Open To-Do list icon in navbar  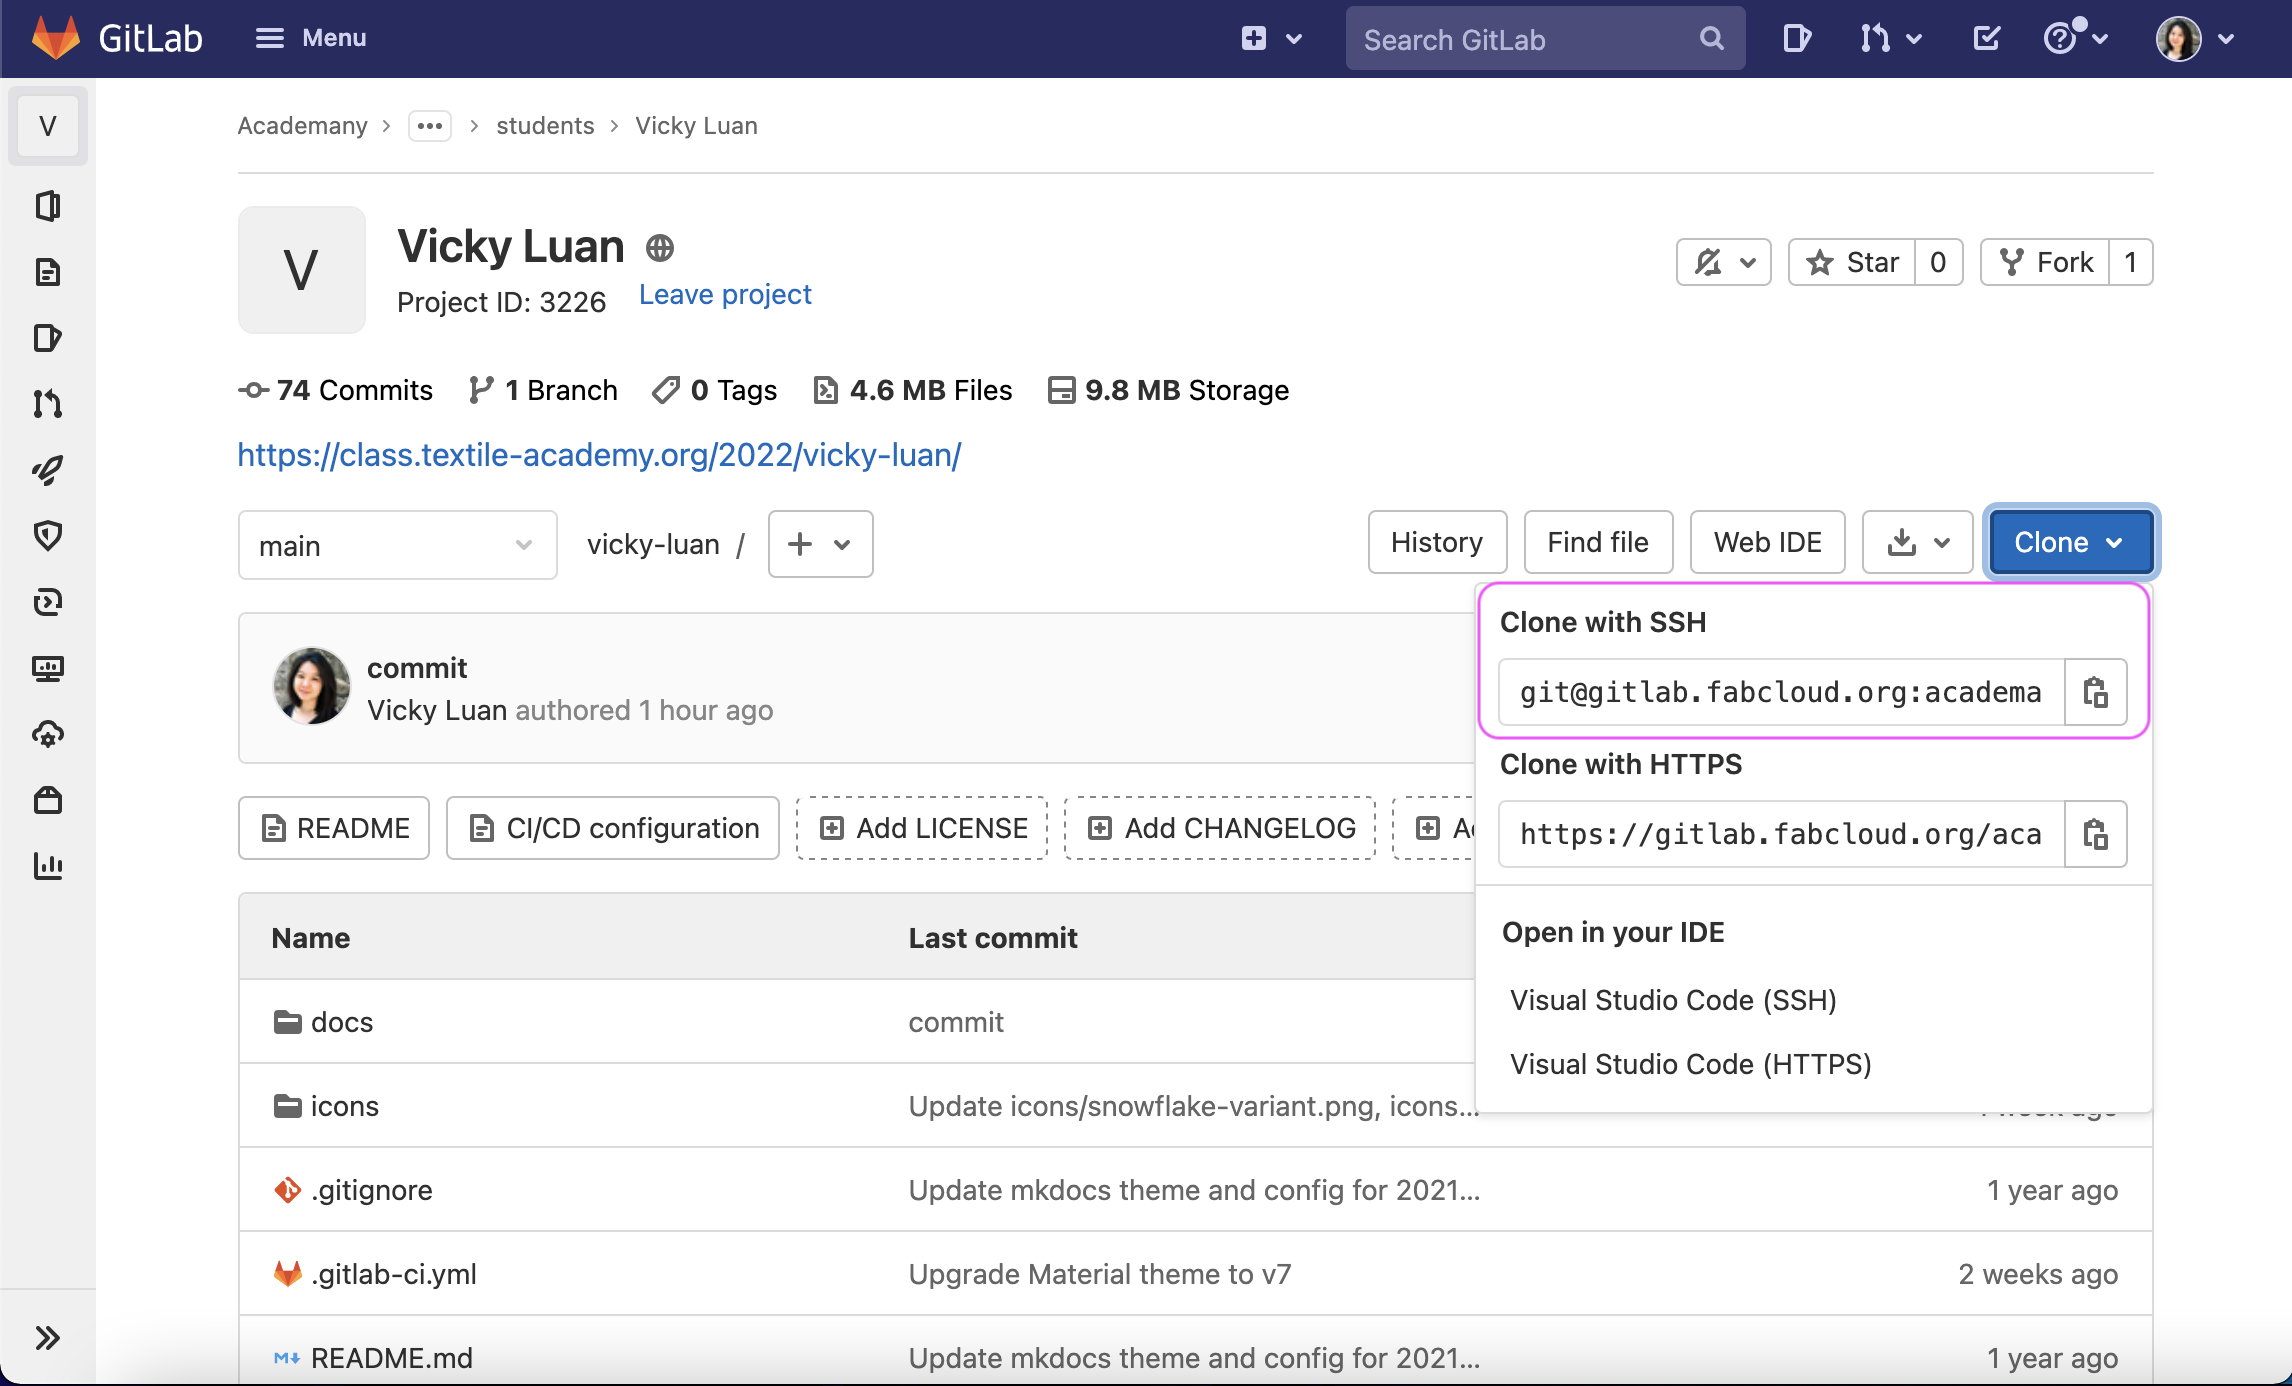click(x=1986, y=39)
